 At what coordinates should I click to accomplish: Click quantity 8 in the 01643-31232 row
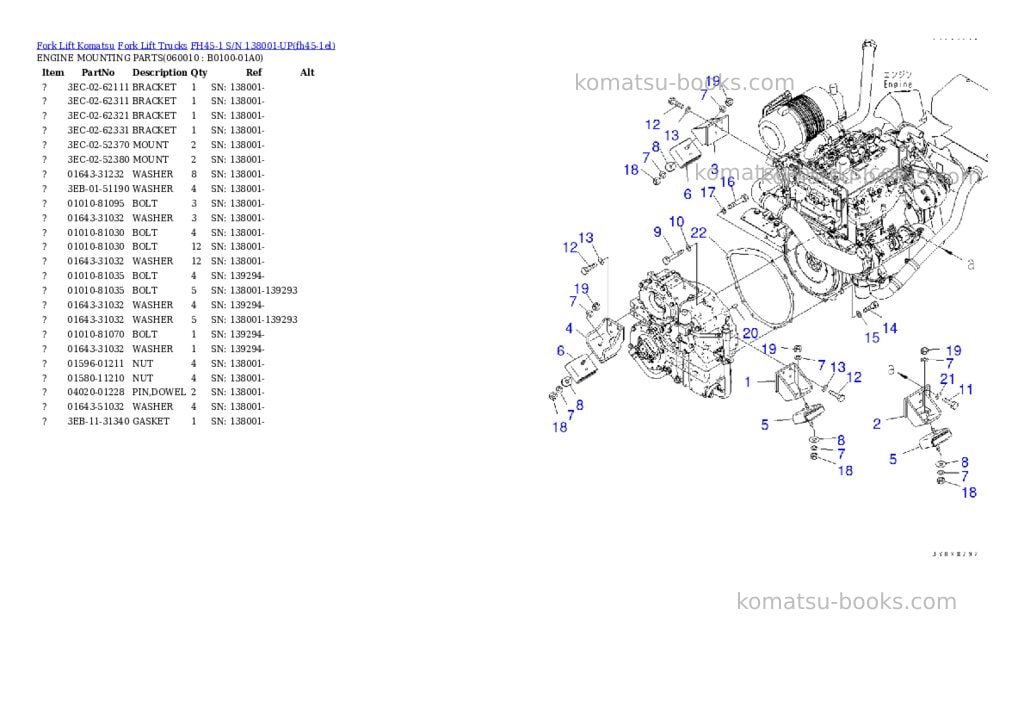[x=194, y=174]
